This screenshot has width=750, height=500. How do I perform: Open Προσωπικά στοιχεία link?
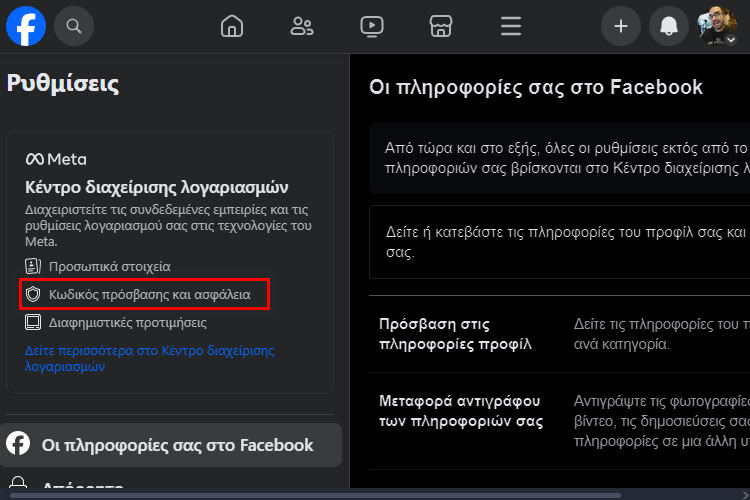(110, 267)
